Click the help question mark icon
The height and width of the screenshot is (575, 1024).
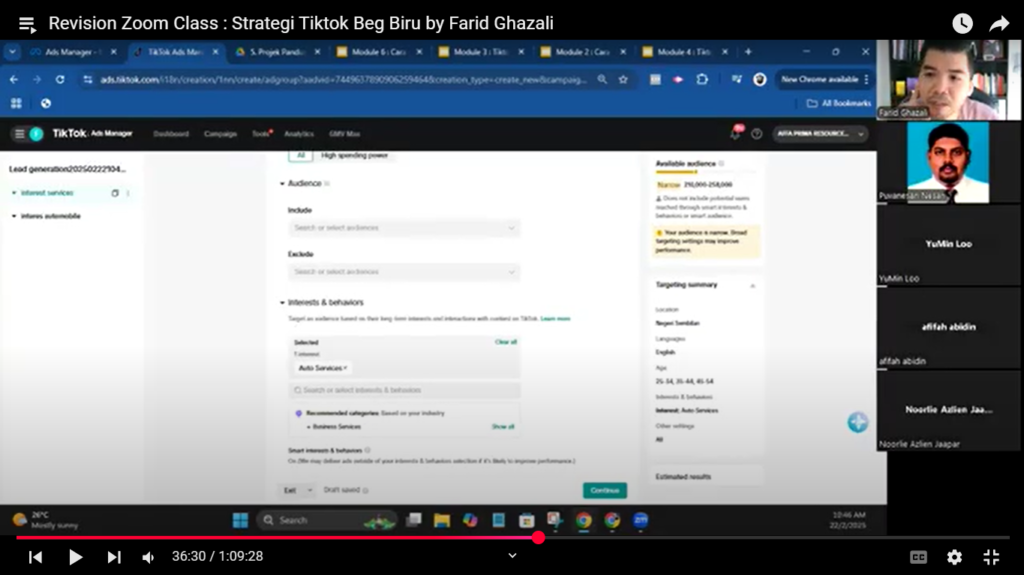pyautogui.click(x=756, y=134)
